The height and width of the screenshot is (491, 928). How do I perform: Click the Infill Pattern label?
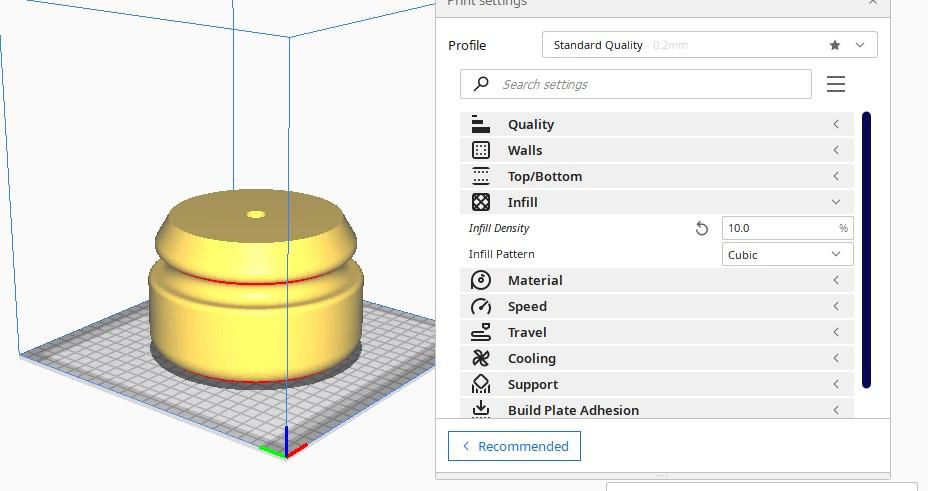[501, 254]
